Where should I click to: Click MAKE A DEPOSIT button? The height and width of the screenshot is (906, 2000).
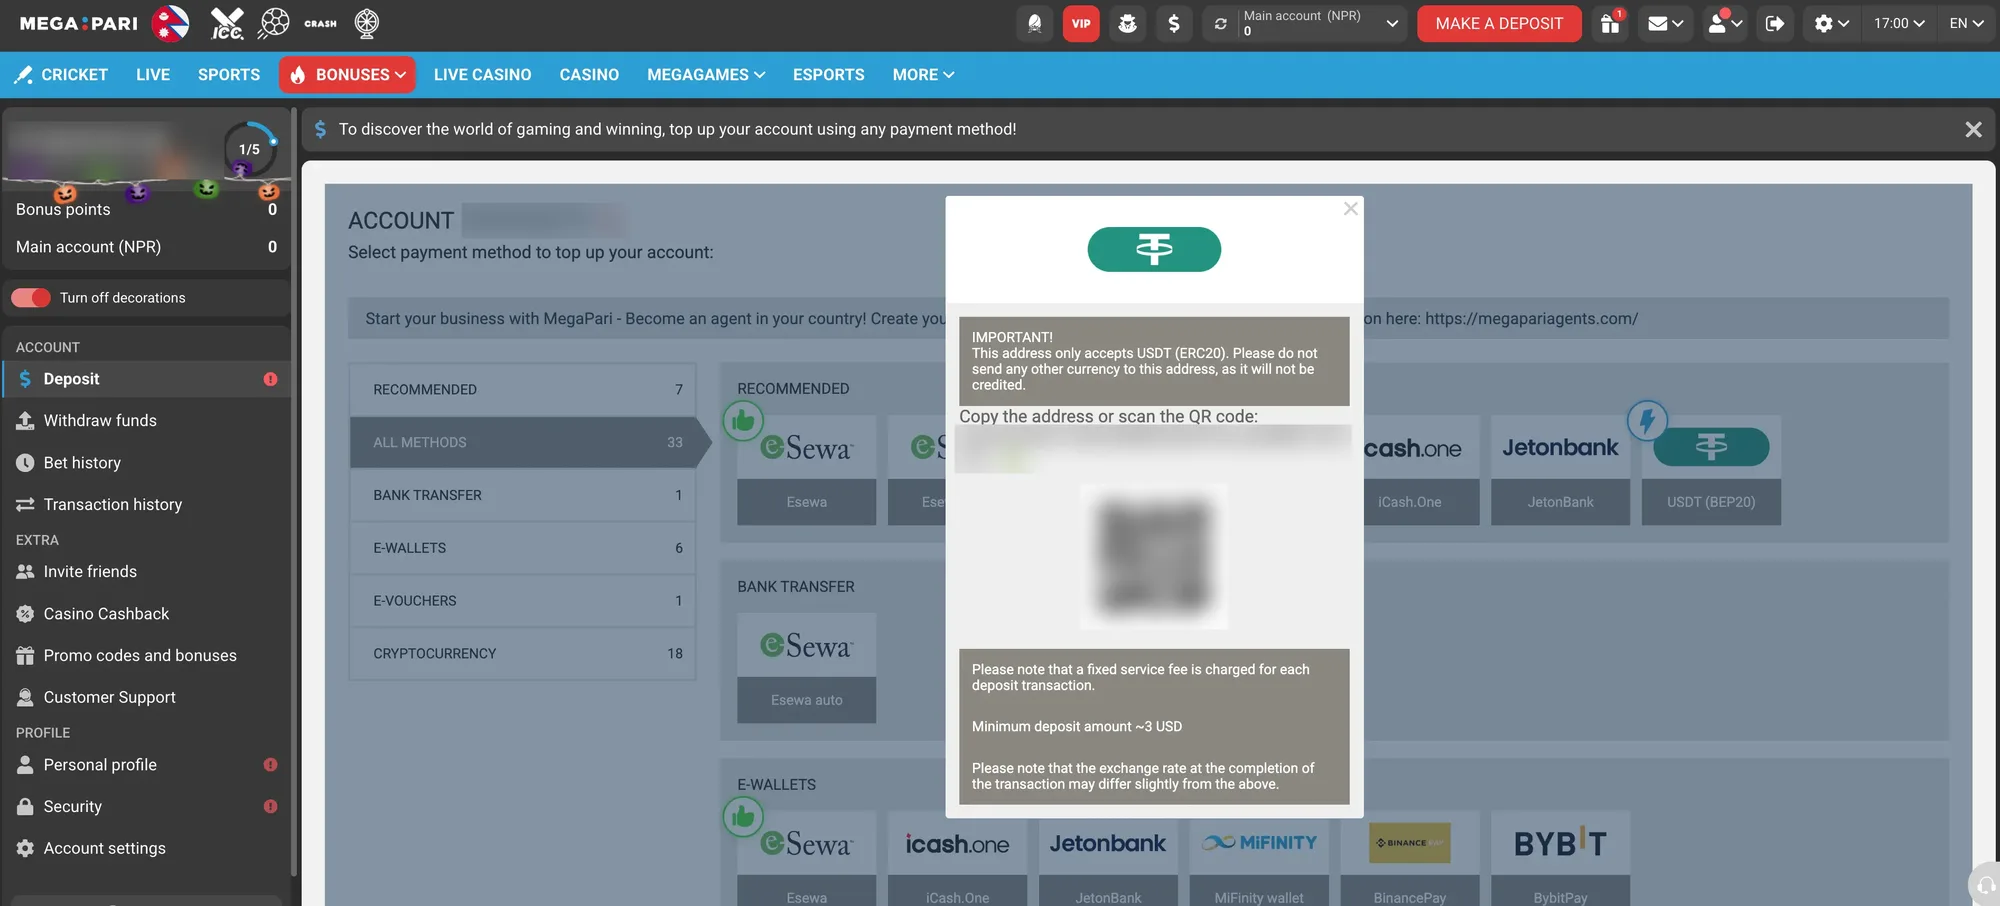1499,24
